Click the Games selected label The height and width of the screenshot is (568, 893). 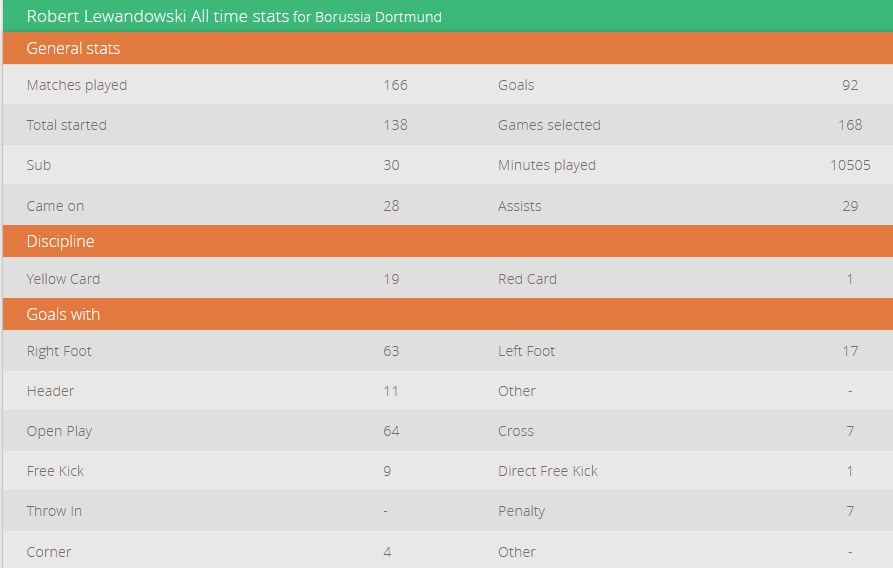click(549, 125)
